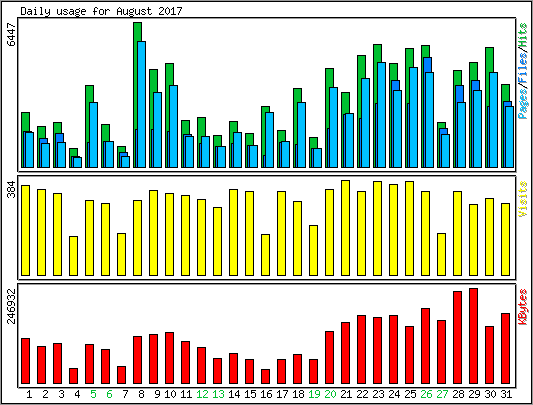Select day label 23 on the x-axis
The height and width of the screenshot is (405, 533).
pyautogui.click(x=378, y=394)
